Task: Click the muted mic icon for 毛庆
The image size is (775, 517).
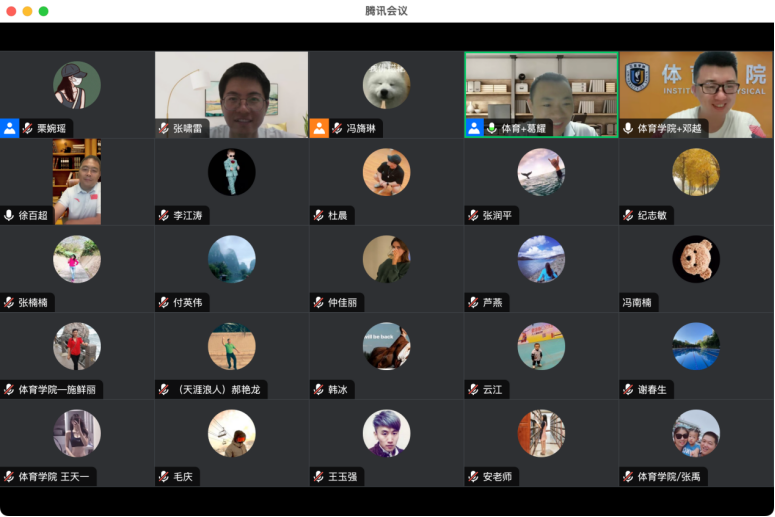Action: (x=164, y=477)
